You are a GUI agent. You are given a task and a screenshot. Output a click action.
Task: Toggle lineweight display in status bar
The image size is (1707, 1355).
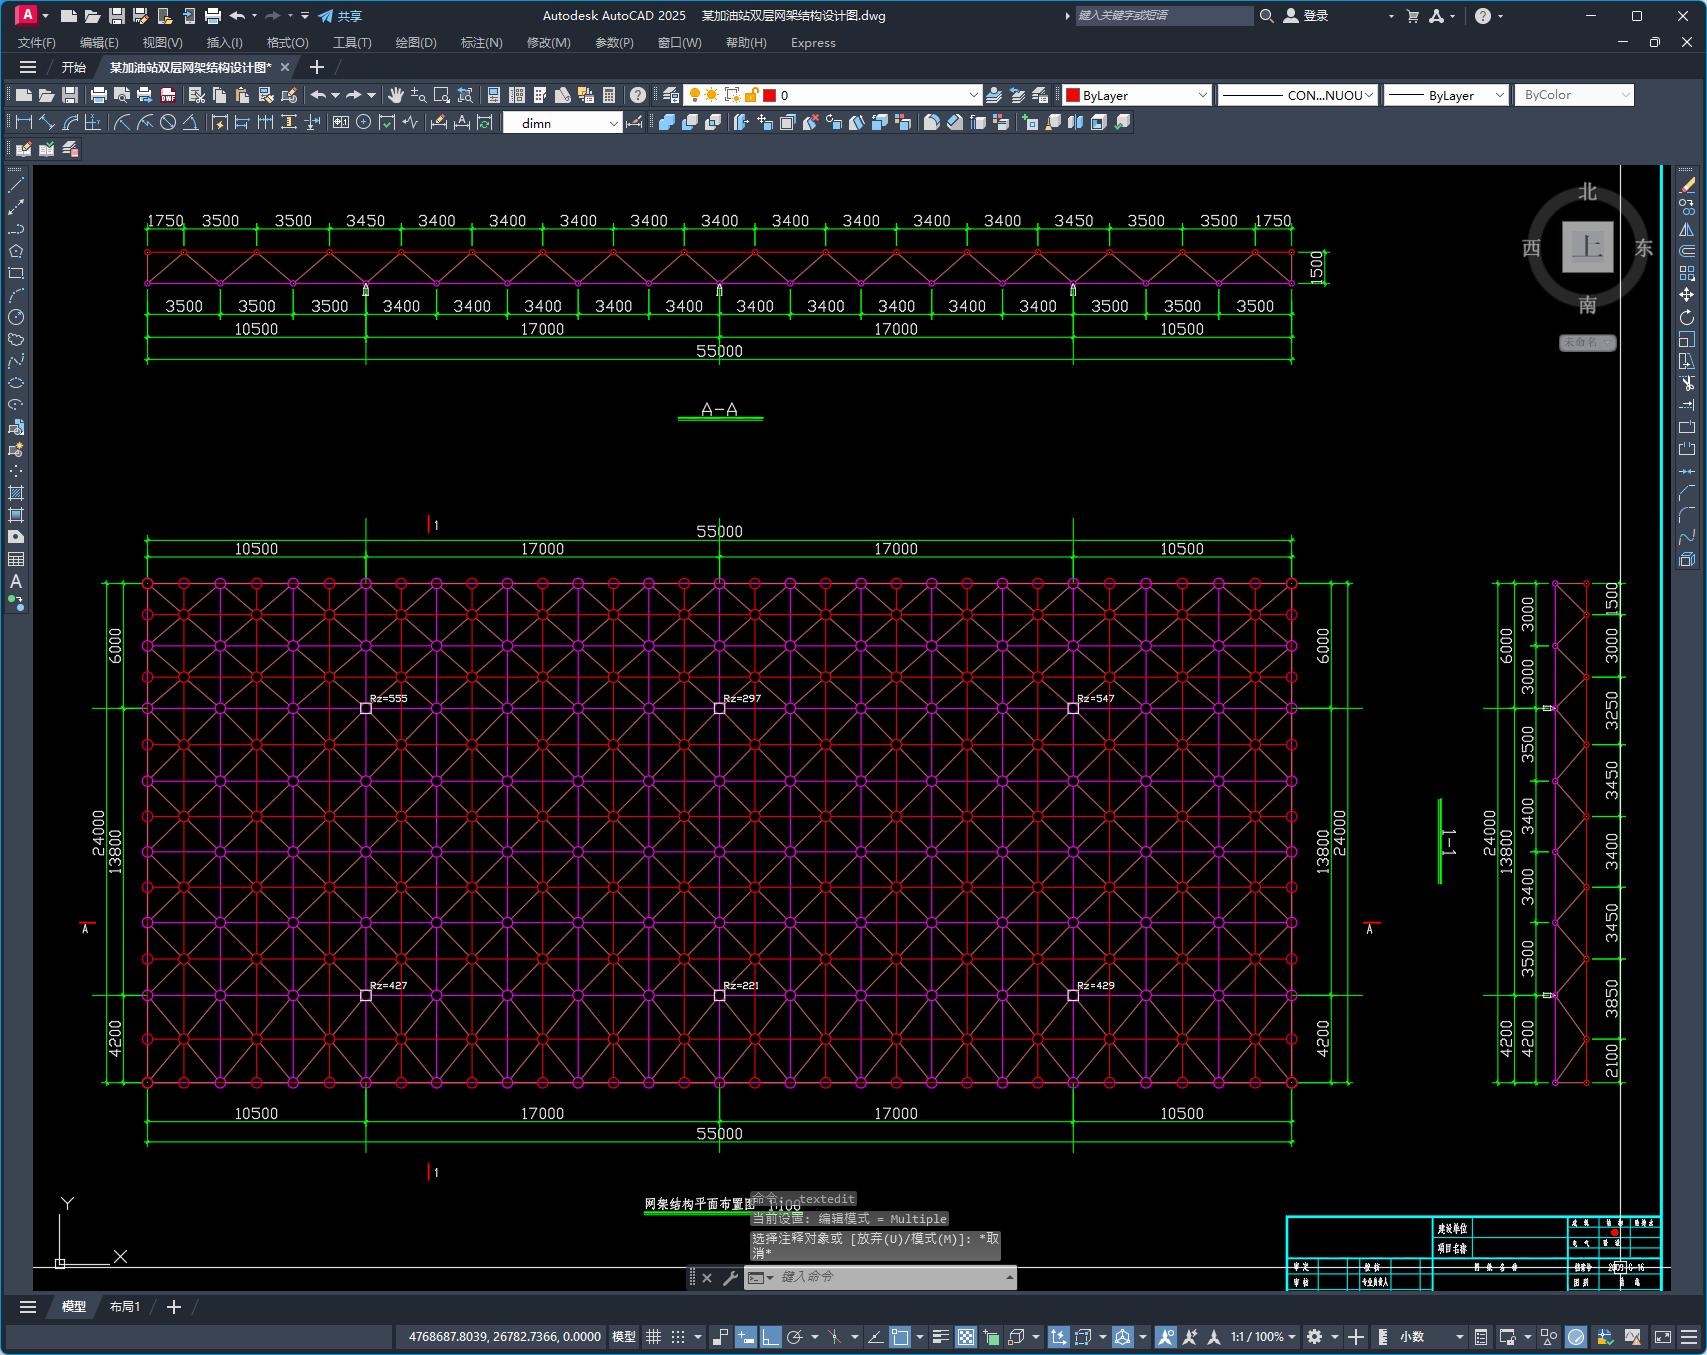tap(940, 1337)
